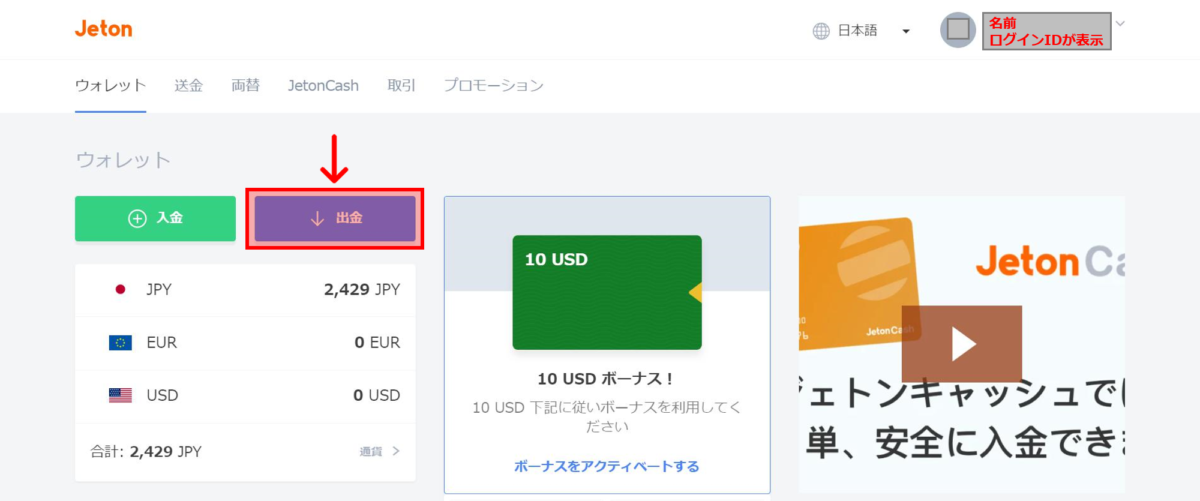The width and height of the screenshot is (1200, 501).
Task: Open the 取引 transactions tab
Action: [401, 86]
